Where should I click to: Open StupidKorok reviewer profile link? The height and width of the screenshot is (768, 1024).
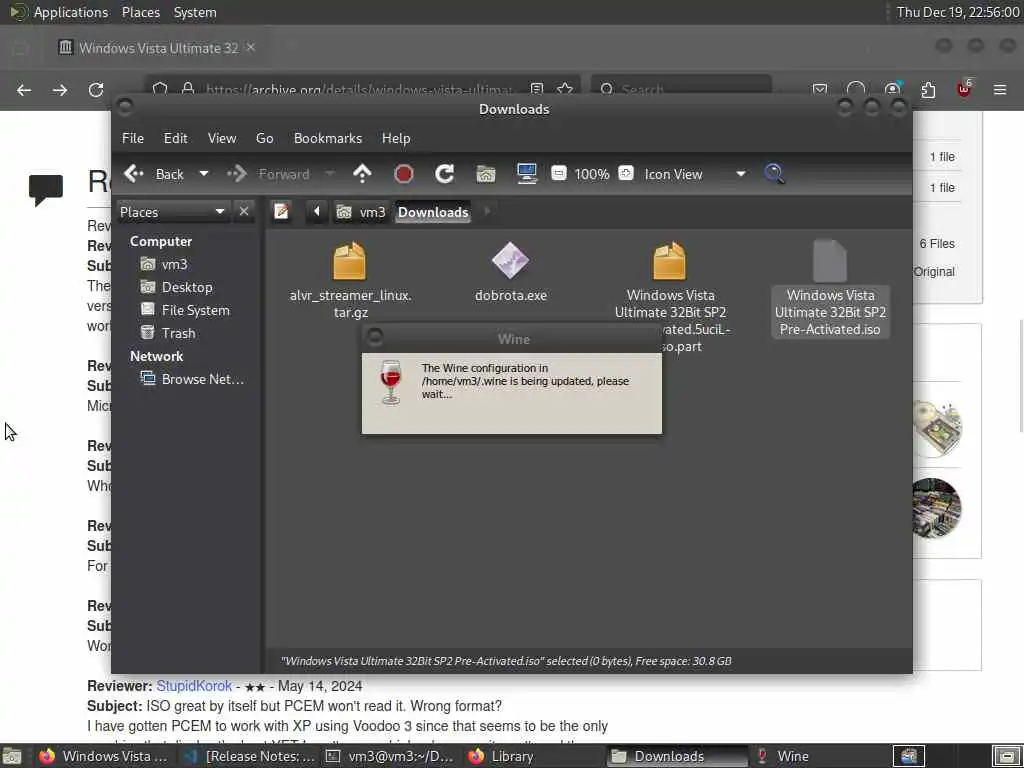(x=194, y=686)
